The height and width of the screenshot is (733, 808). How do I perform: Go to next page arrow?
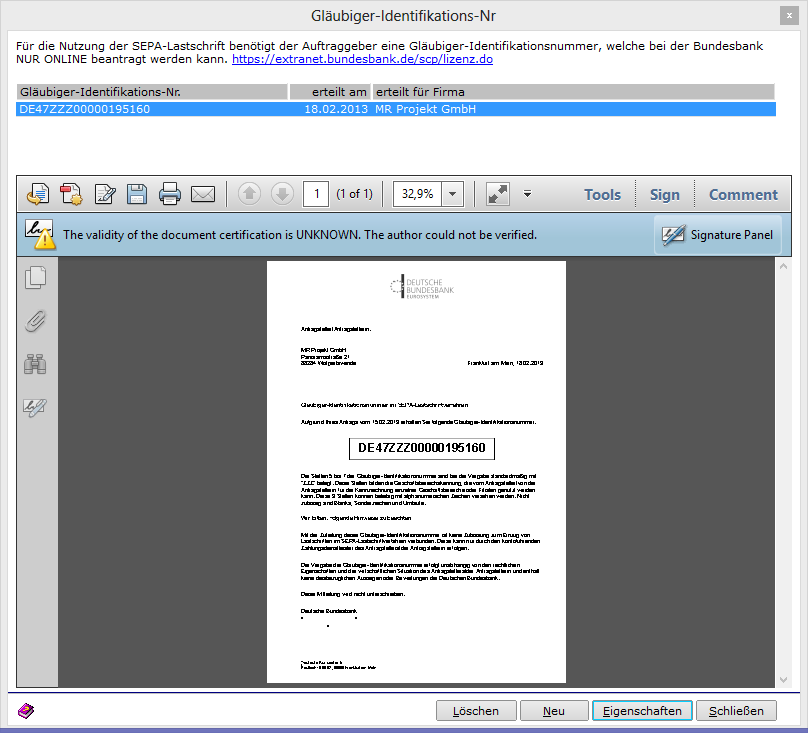[282, 194]
